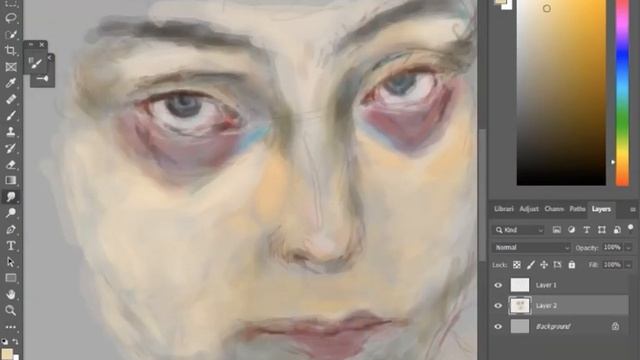Select the Smudge tool
The width and height of the screenshot is (640, 360).
pos(11,196)
